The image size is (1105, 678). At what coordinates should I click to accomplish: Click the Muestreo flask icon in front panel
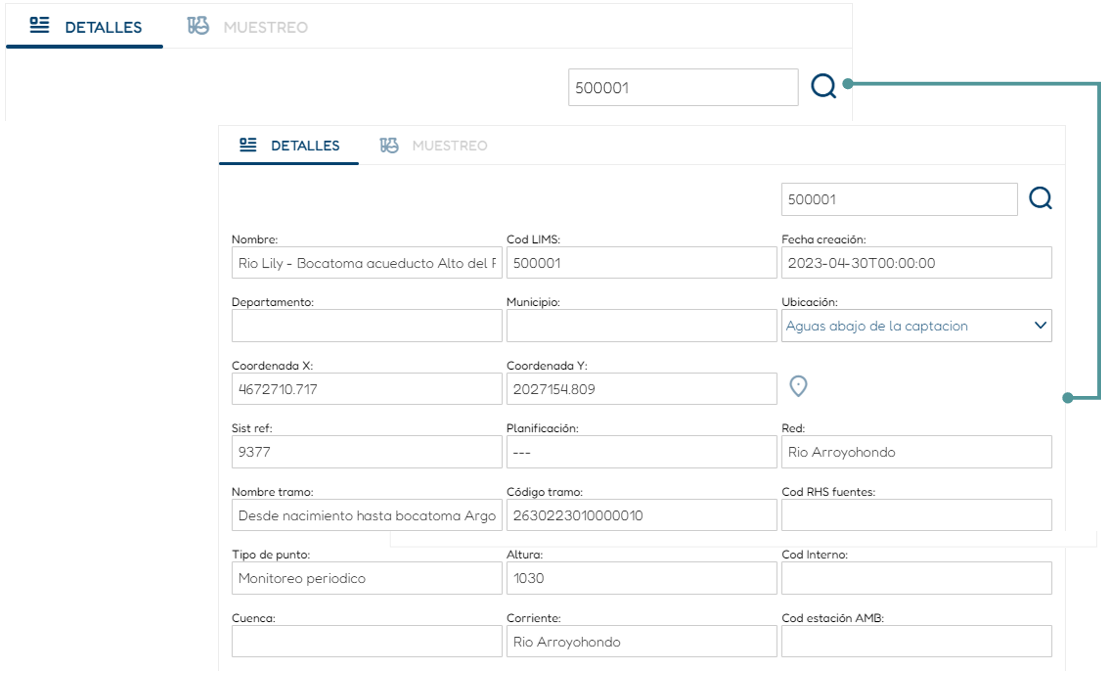[x=389, y=145]
